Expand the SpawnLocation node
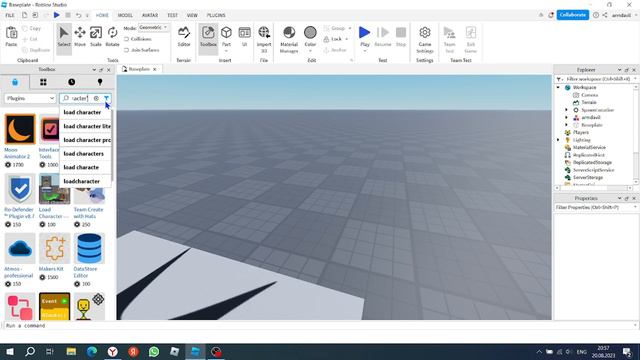This screenshot has height=360, width=640. coord(566,110)
